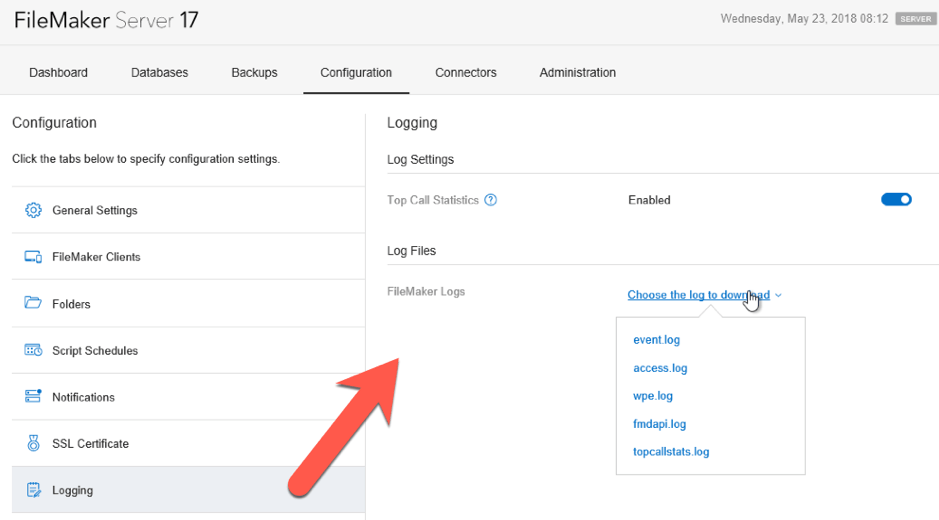The height and width of the screenshot is (520, 939).
Task: Click the Top Call Statistics help icon
Action: 490,200
